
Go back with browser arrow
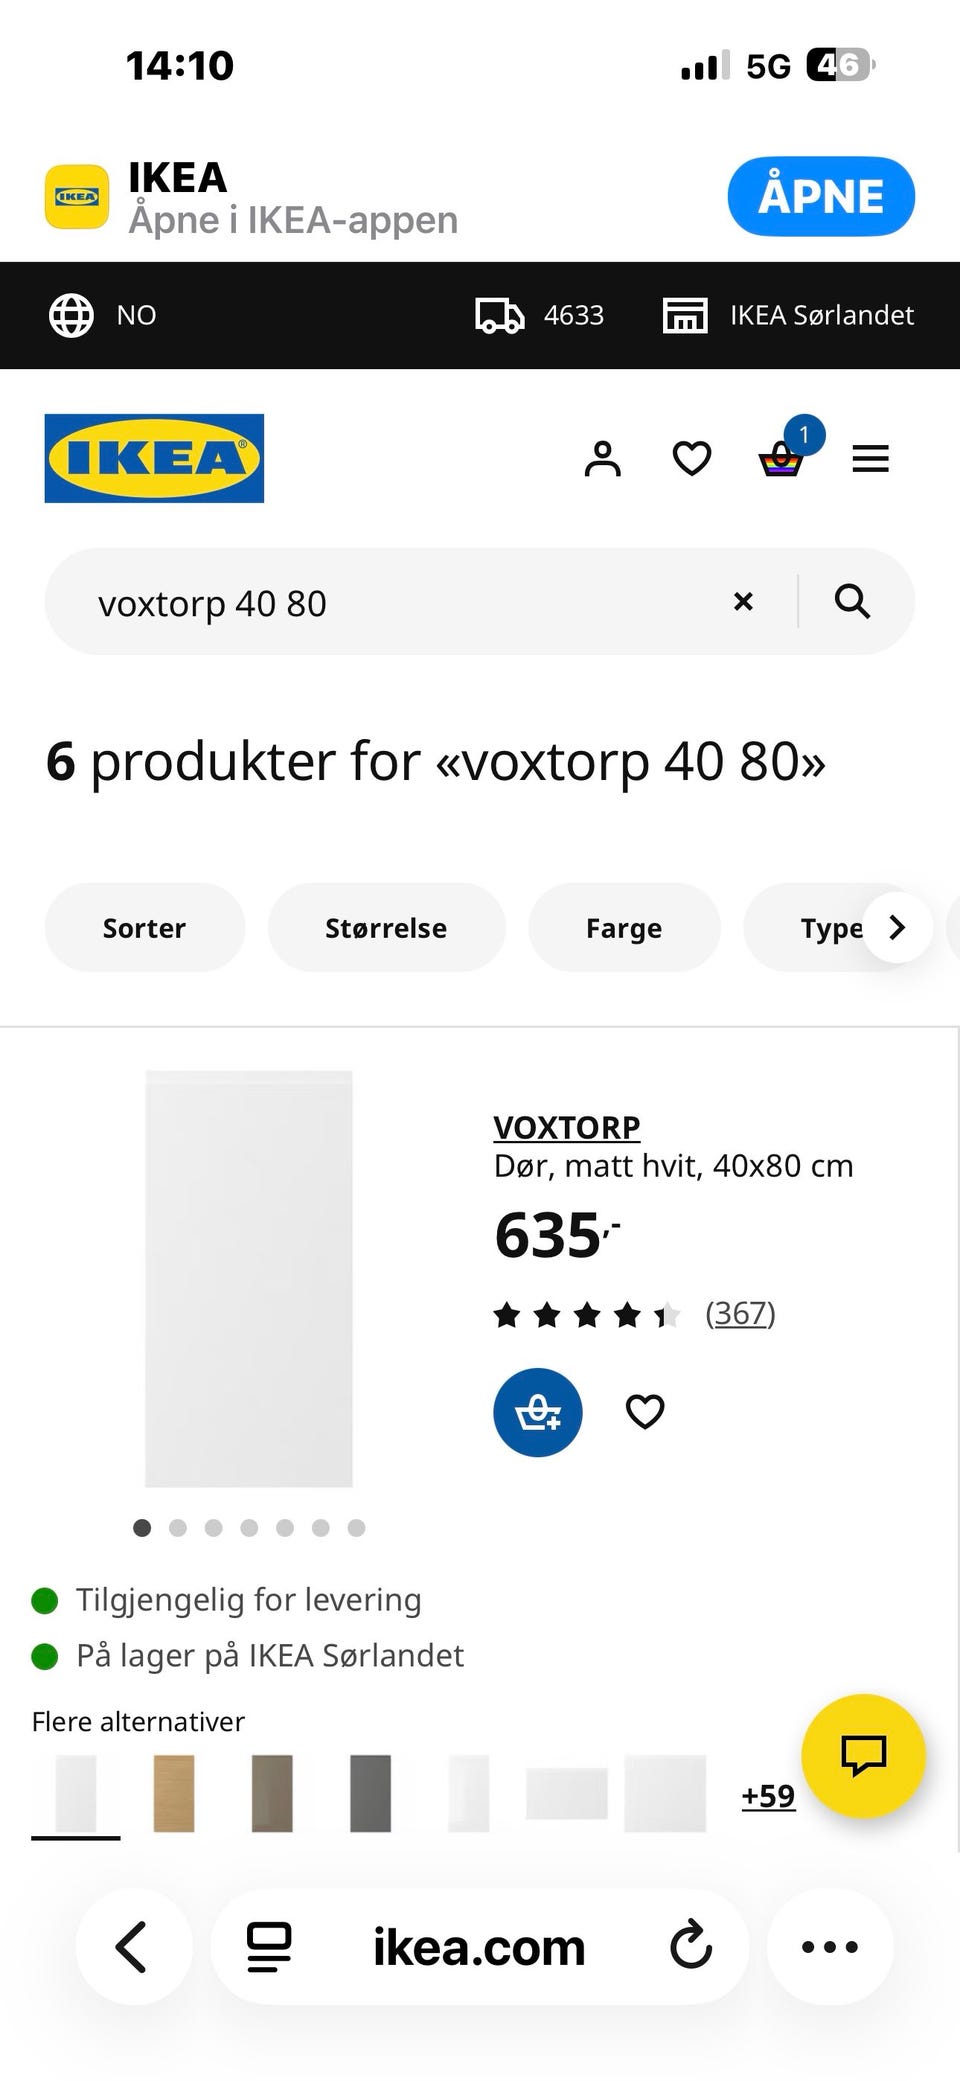[x=132, y=1947]
